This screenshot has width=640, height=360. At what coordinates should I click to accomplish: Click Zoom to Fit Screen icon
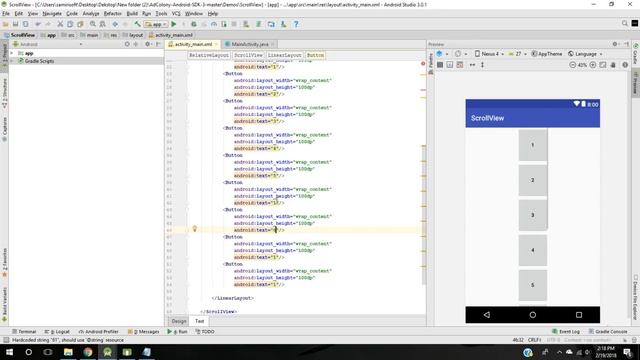point(603,65)
